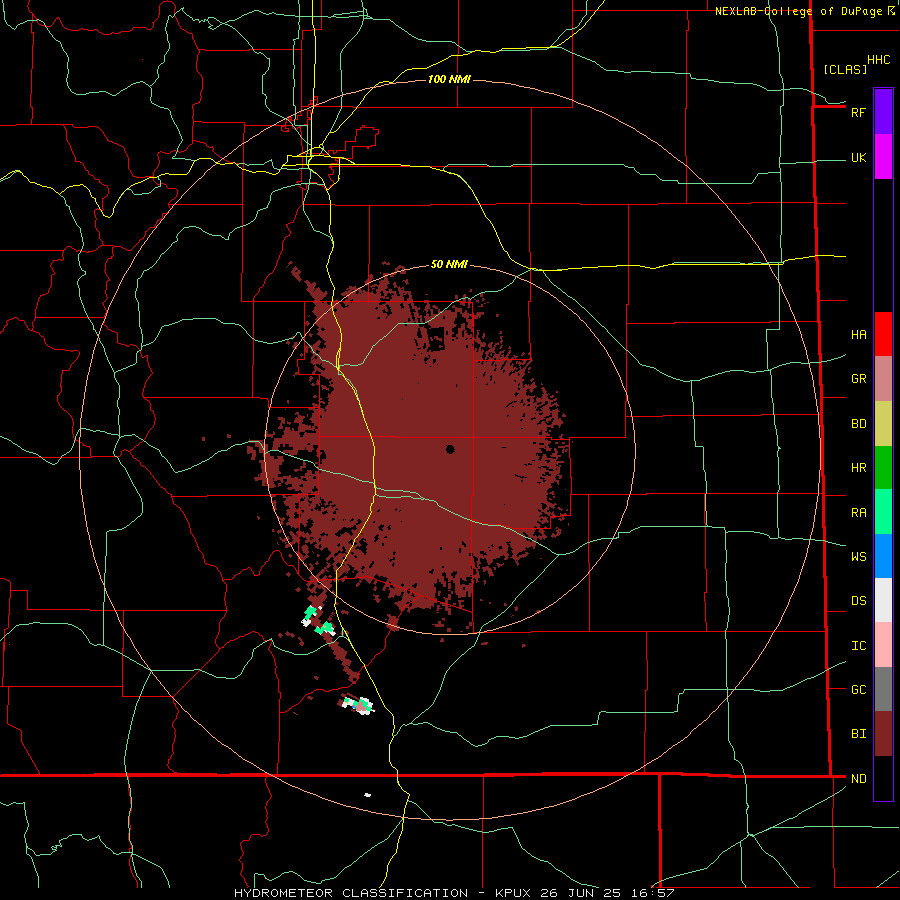Click the BI legend label
Screen dimensions: 900x900
tap(858, 734)
